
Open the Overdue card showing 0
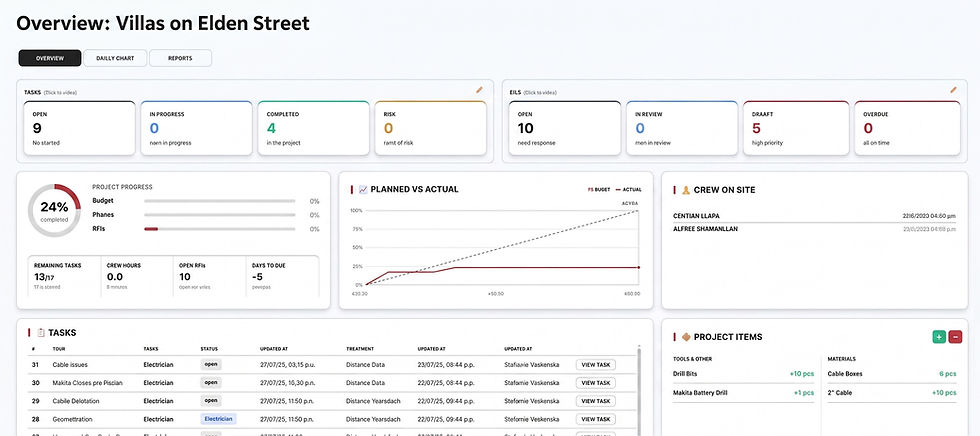(907, 128)
